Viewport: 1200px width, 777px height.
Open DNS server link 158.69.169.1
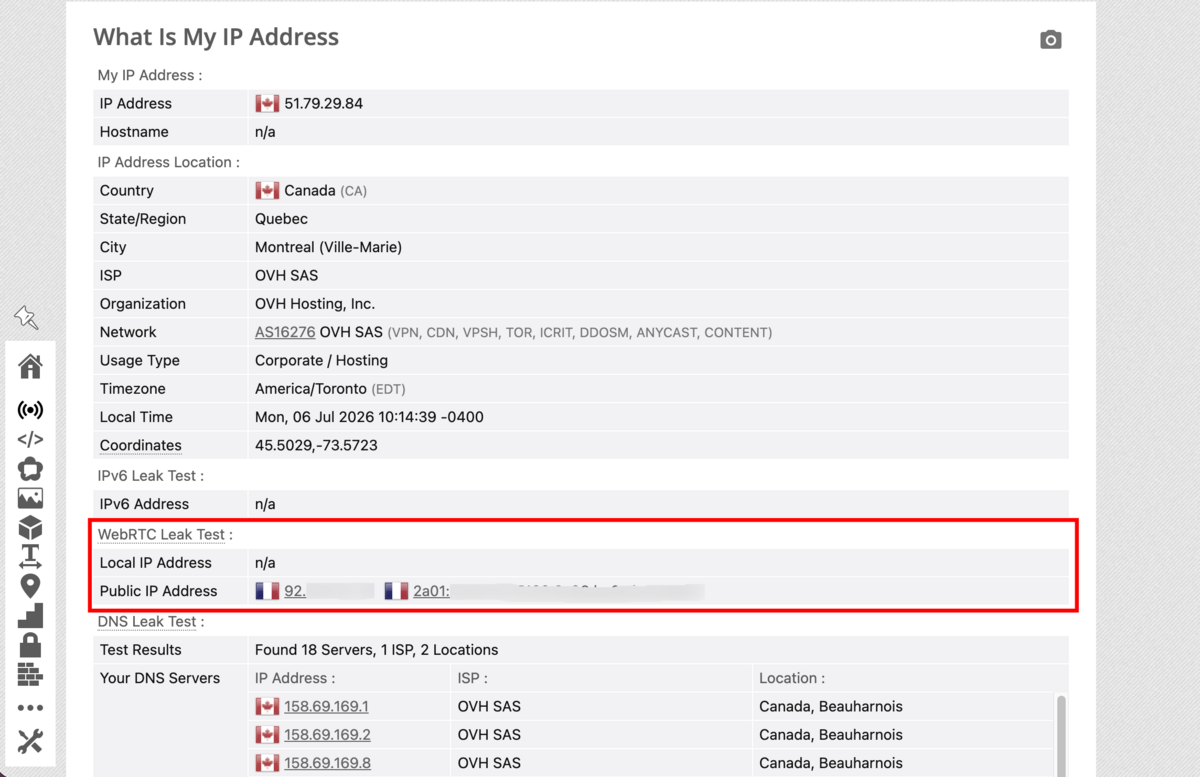point(326,706)
